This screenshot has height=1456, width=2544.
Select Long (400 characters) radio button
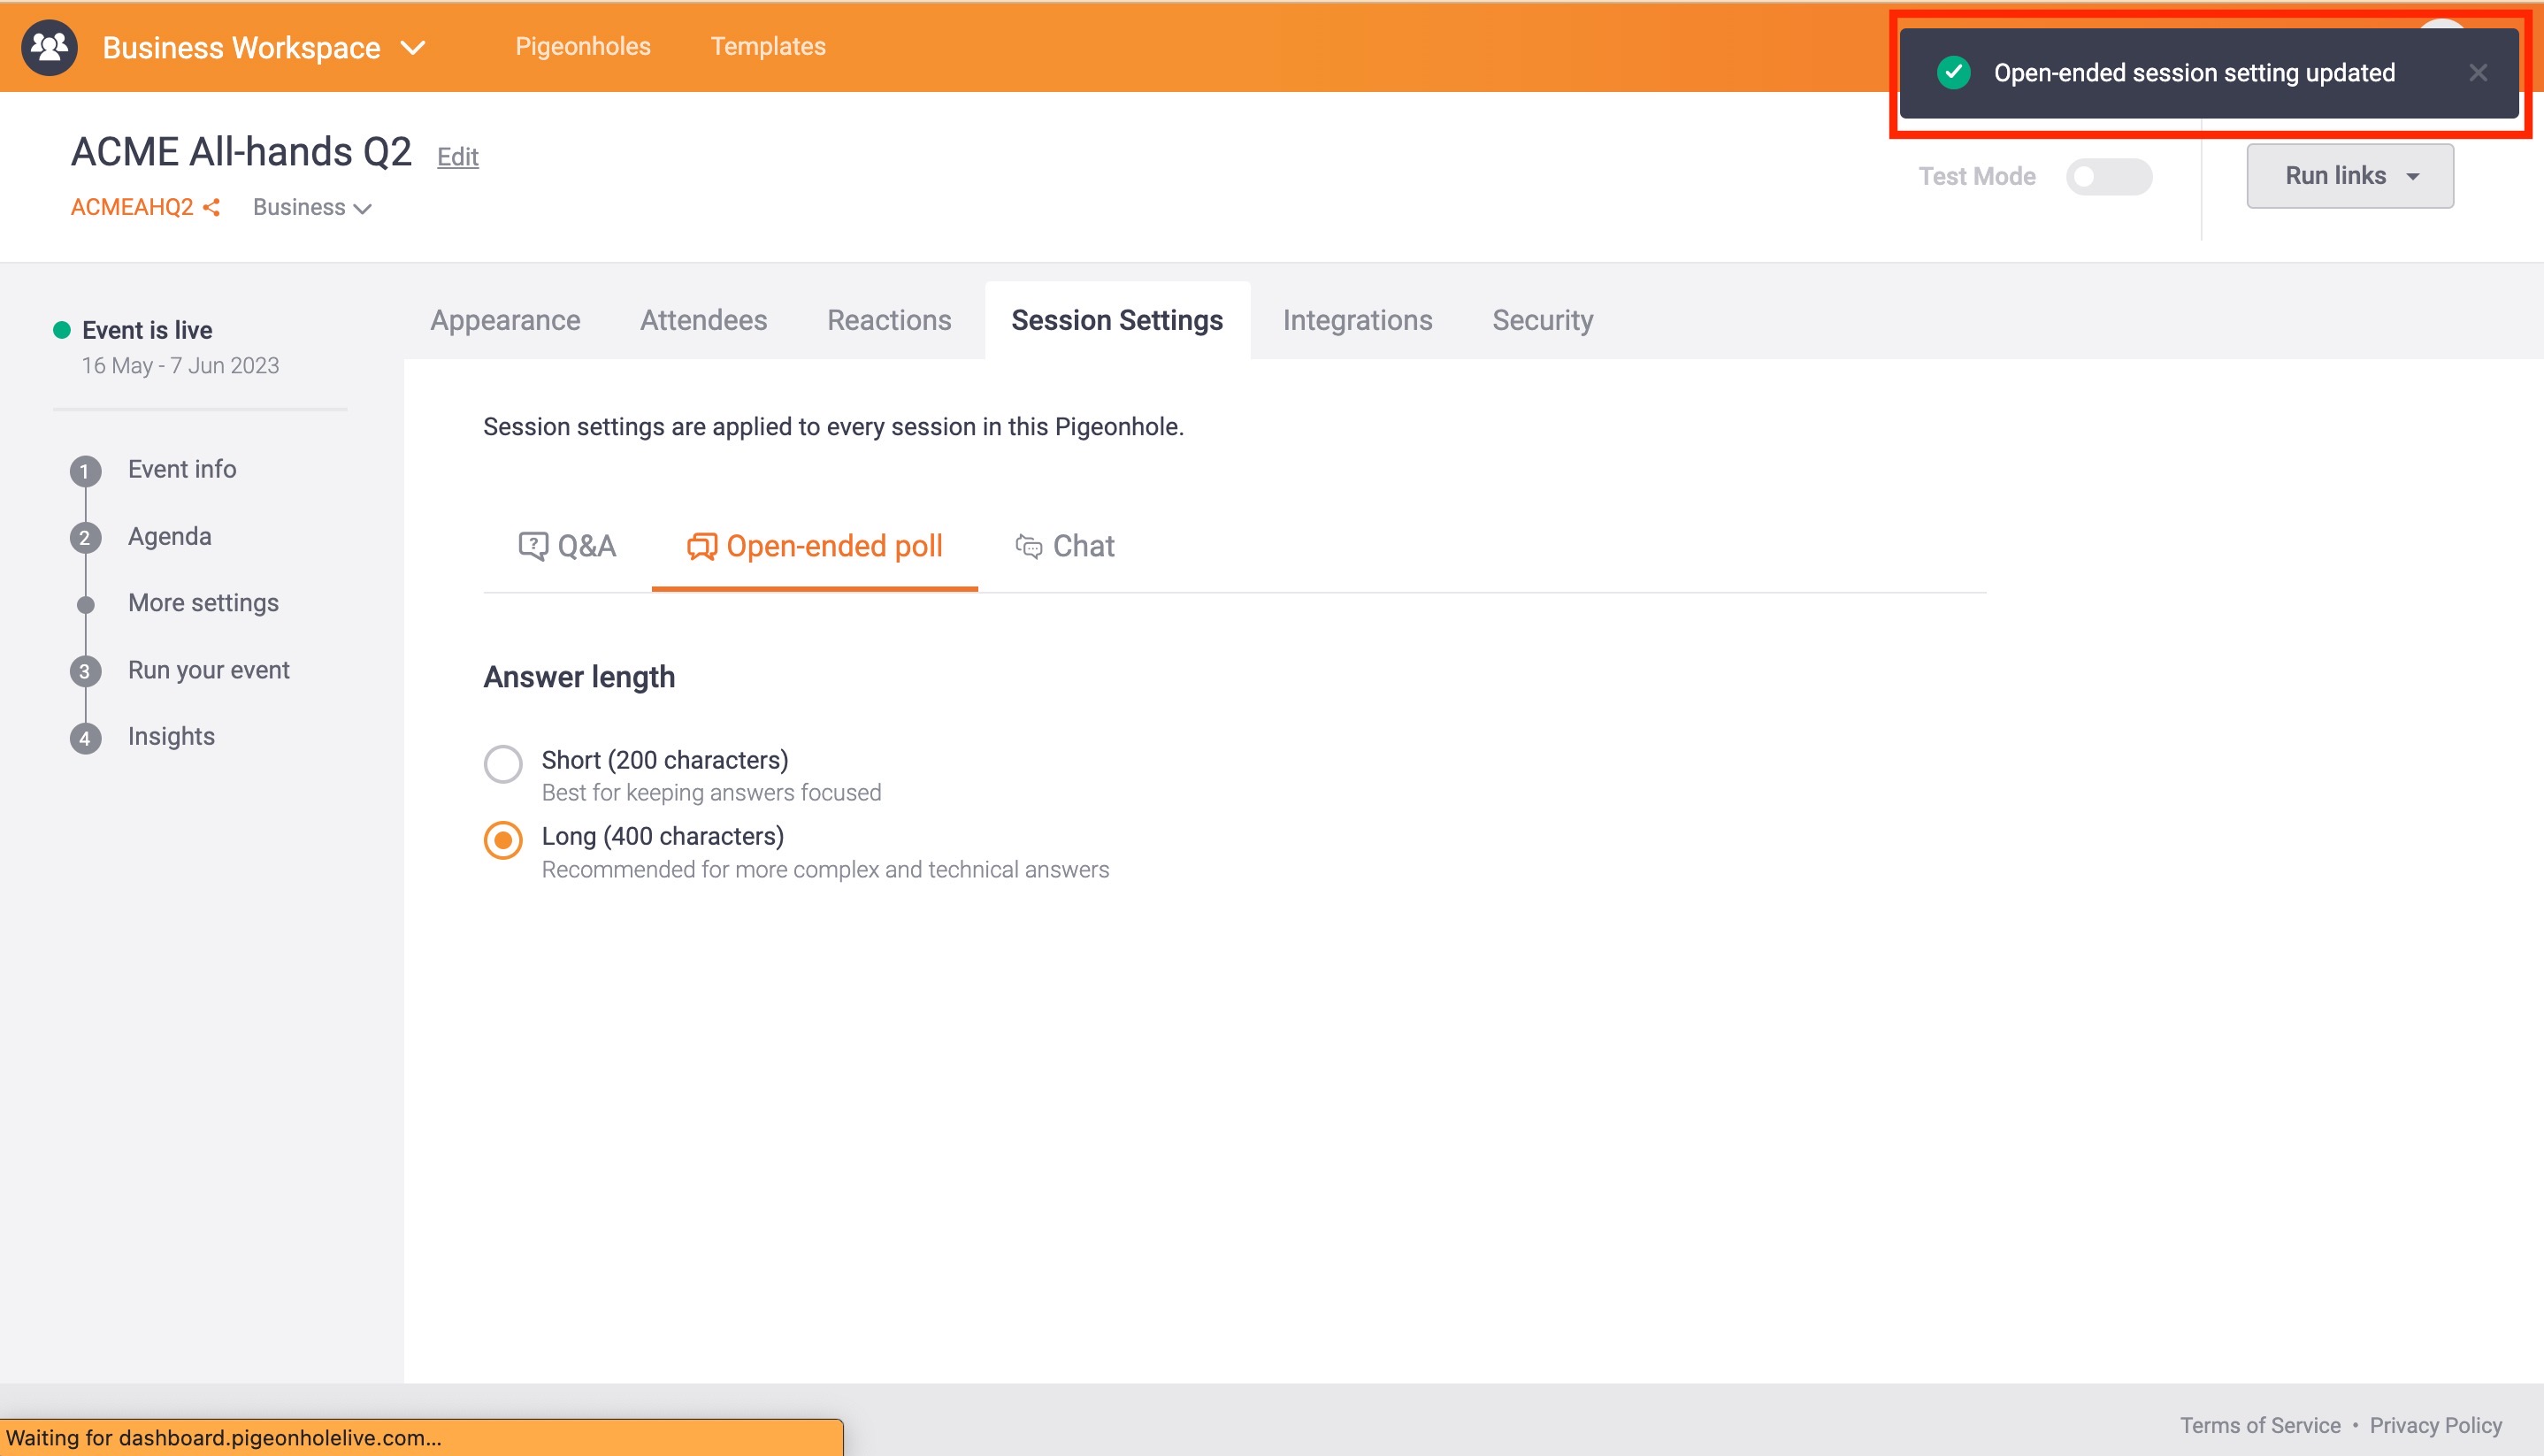coord(503,841)
